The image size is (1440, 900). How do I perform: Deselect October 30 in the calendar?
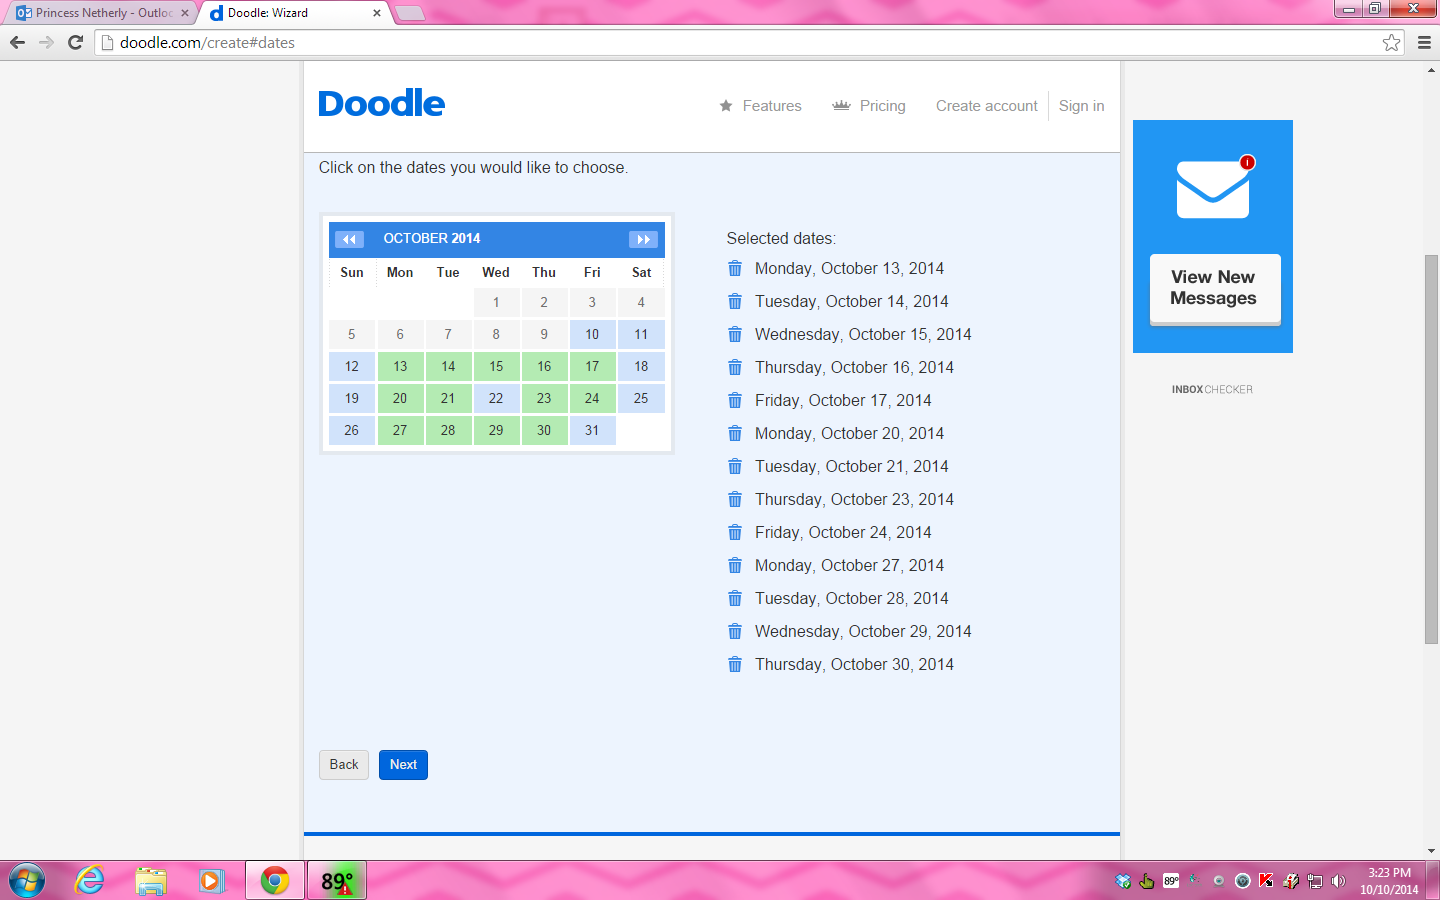(x=544, y=430)
